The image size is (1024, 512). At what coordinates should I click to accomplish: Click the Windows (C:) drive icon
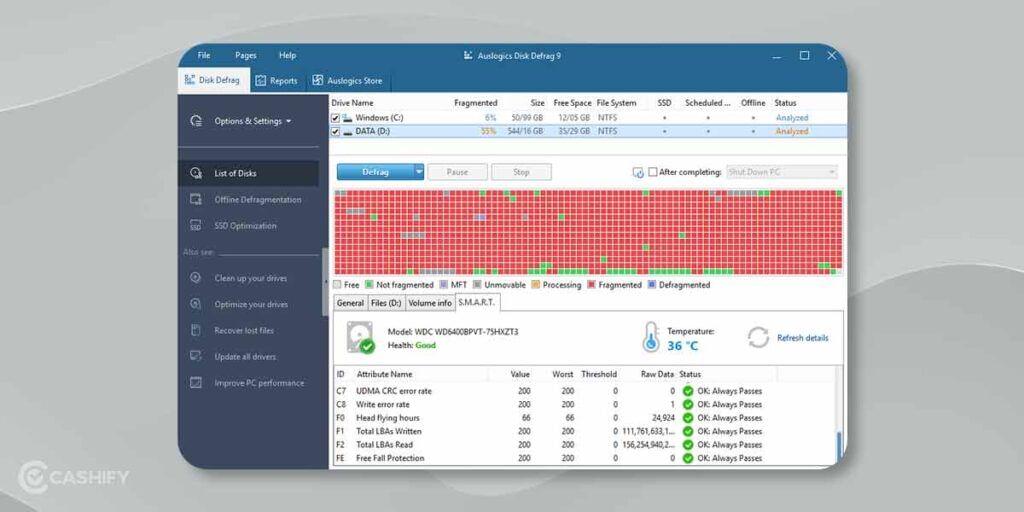(x=348, y=118)
